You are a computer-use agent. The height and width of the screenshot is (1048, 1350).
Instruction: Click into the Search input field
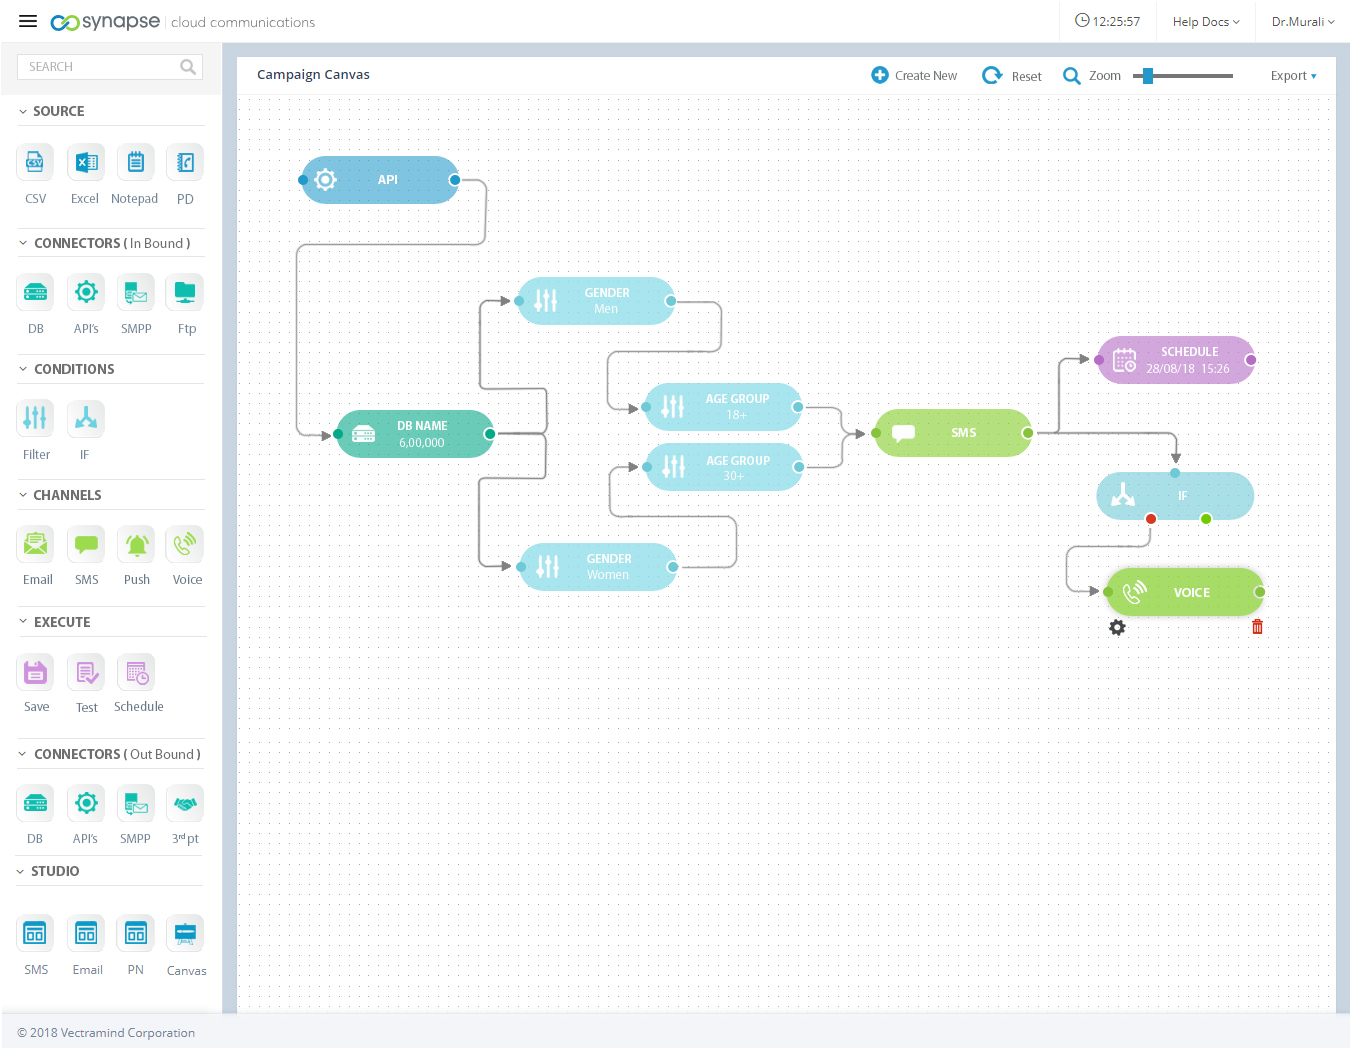click(x=100, y=67)
